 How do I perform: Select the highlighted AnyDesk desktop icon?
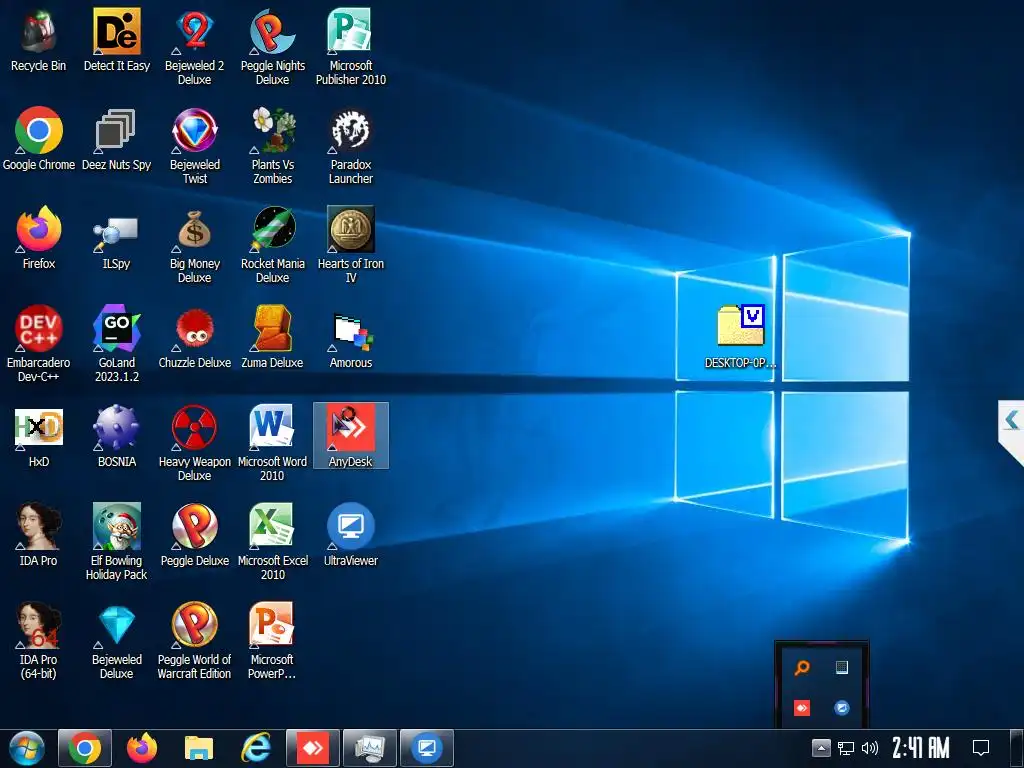pos(351,436)
